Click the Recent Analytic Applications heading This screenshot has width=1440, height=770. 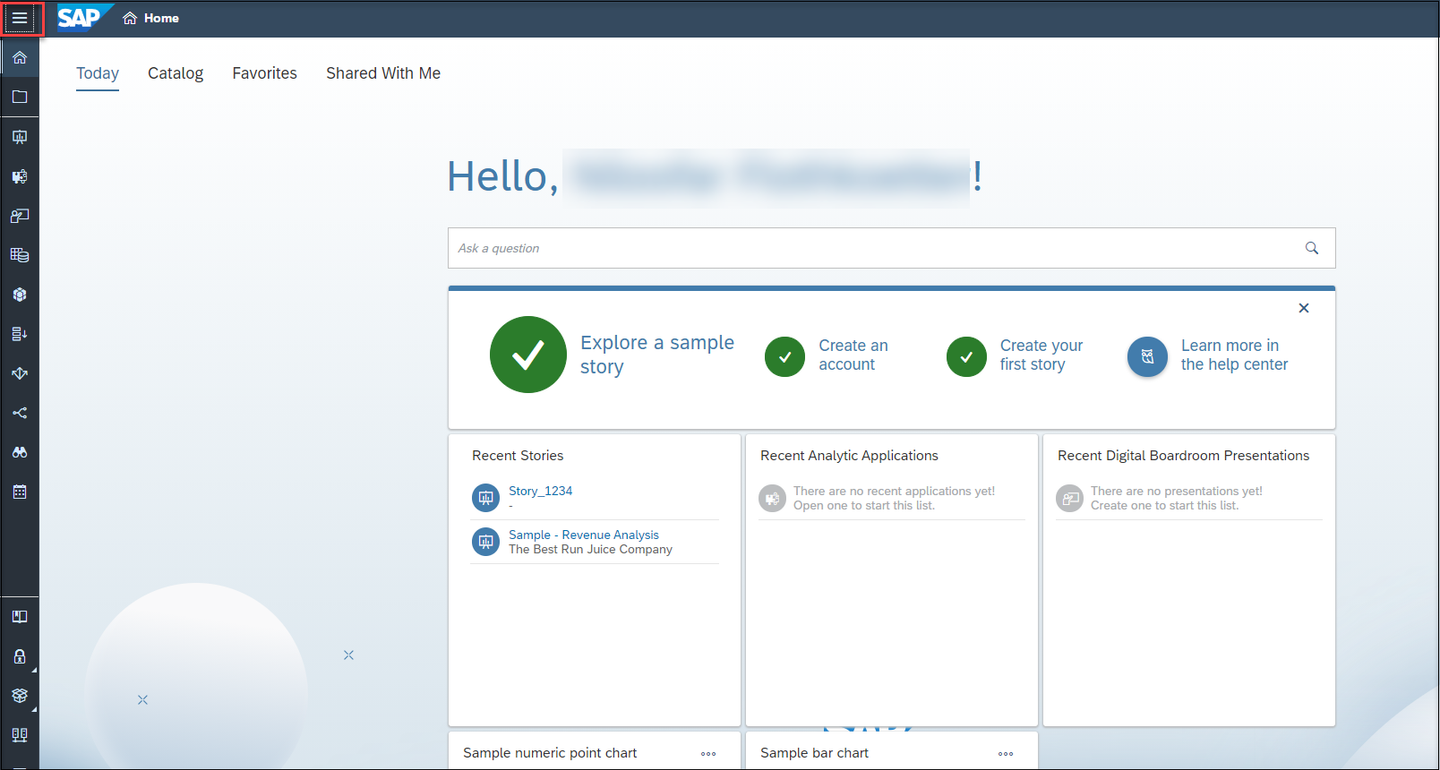849,456
